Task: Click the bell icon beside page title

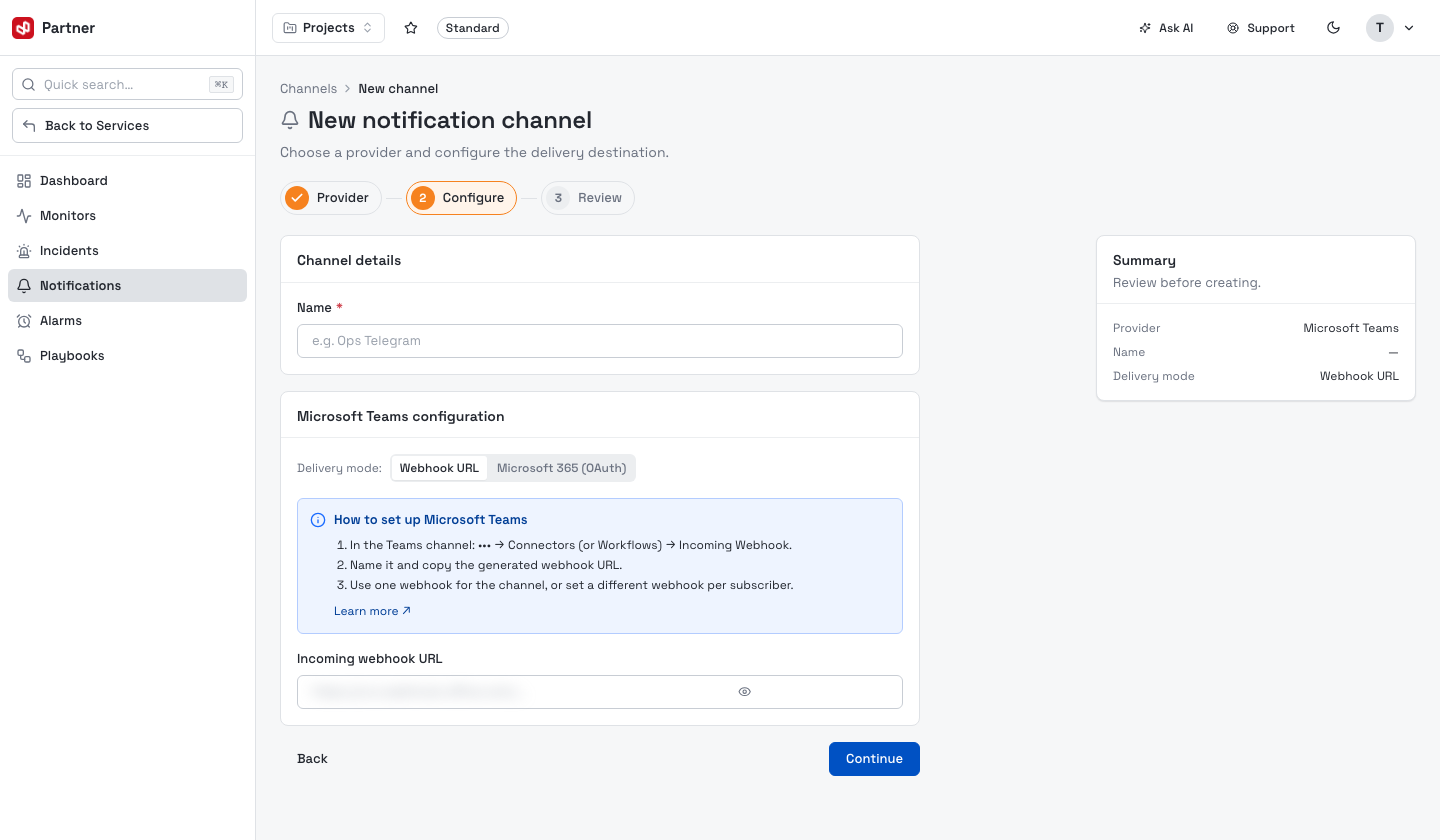Action: 290,121
